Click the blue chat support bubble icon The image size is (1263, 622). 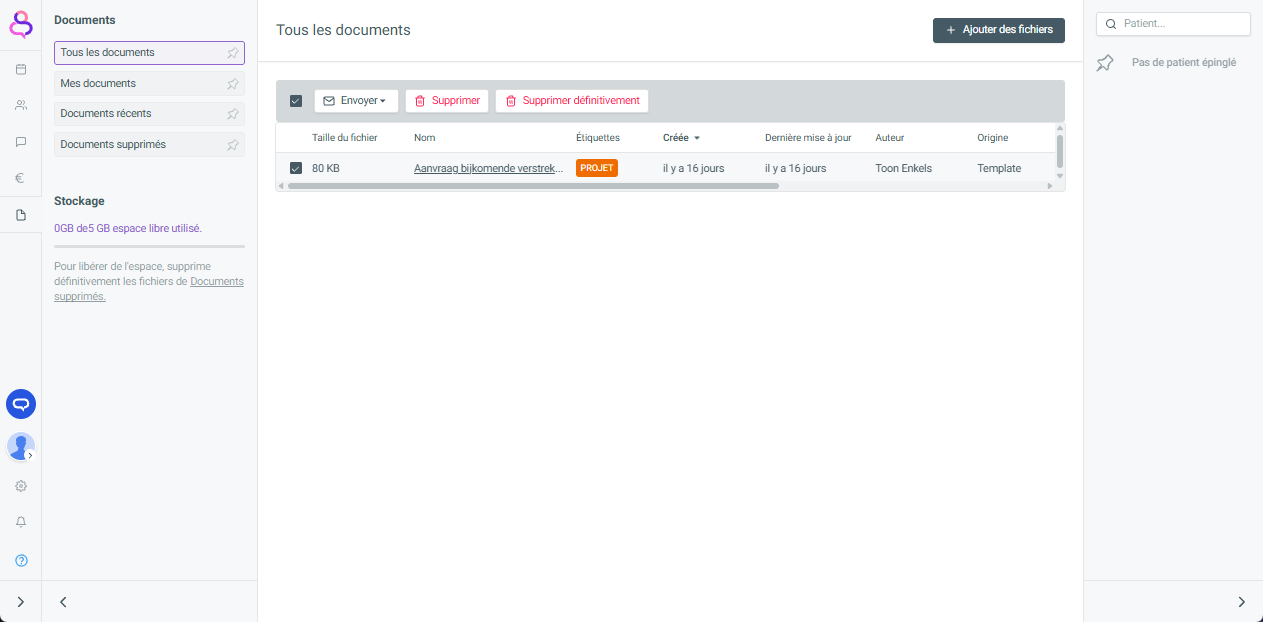click(21, 404)
